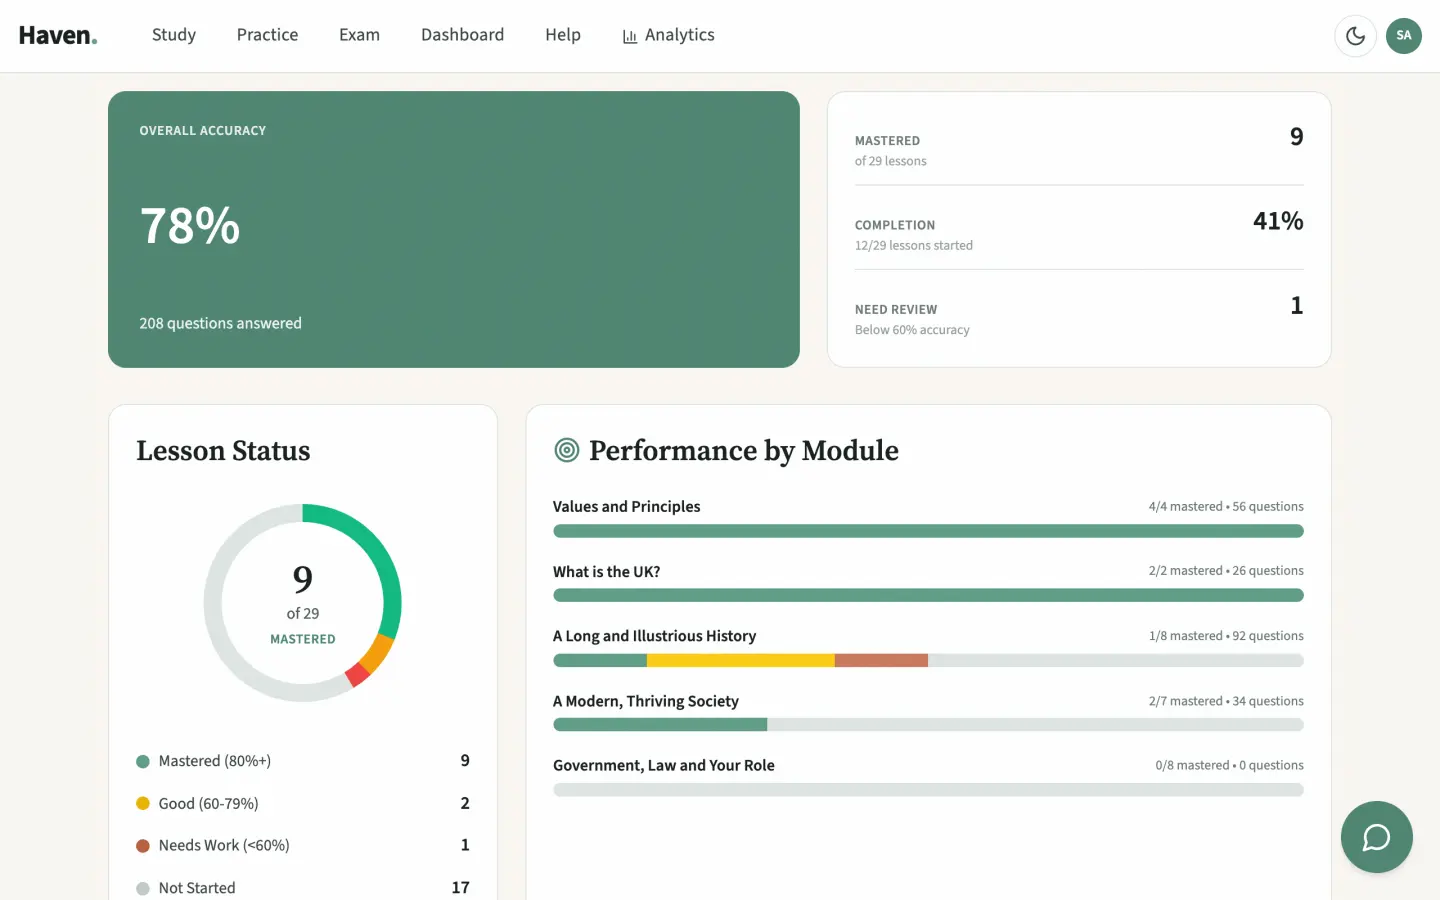
Task: Open the chat bubble support button
Action: pyautogui.click(x=1377, y=837)
